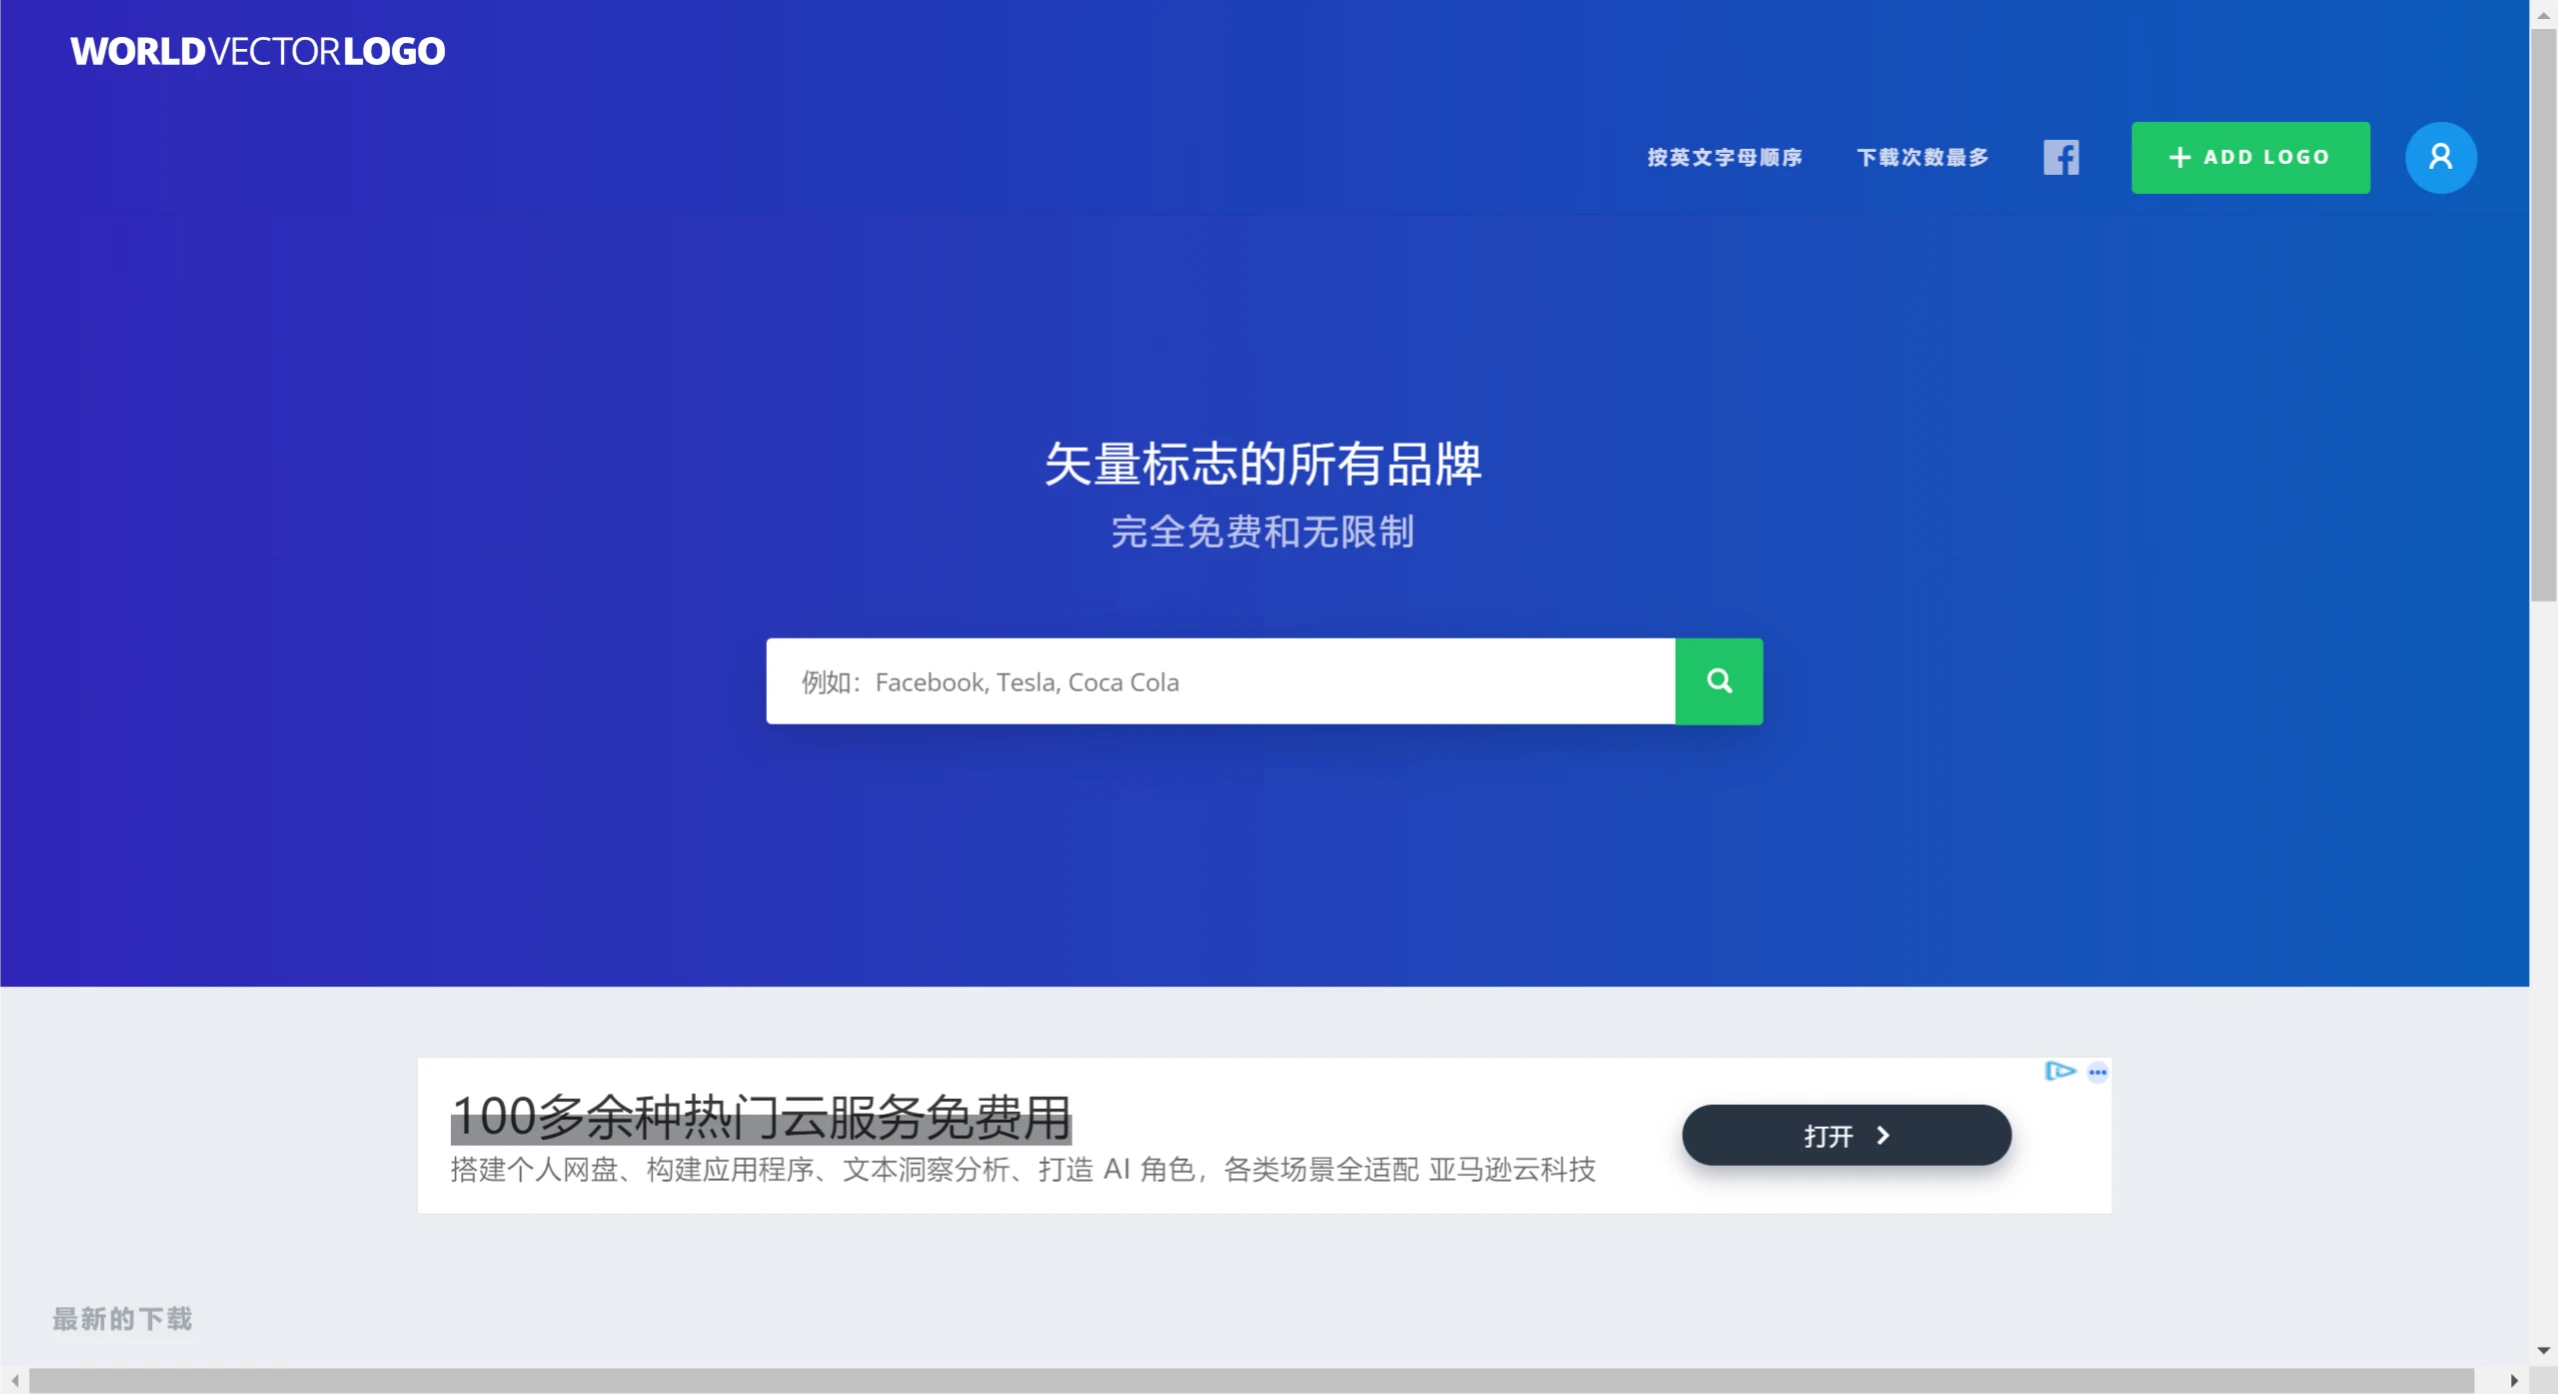Open the ad options ellipsis icon
Image resolution: width=2558 pixels, height=1394 pixels.
2097,1071
